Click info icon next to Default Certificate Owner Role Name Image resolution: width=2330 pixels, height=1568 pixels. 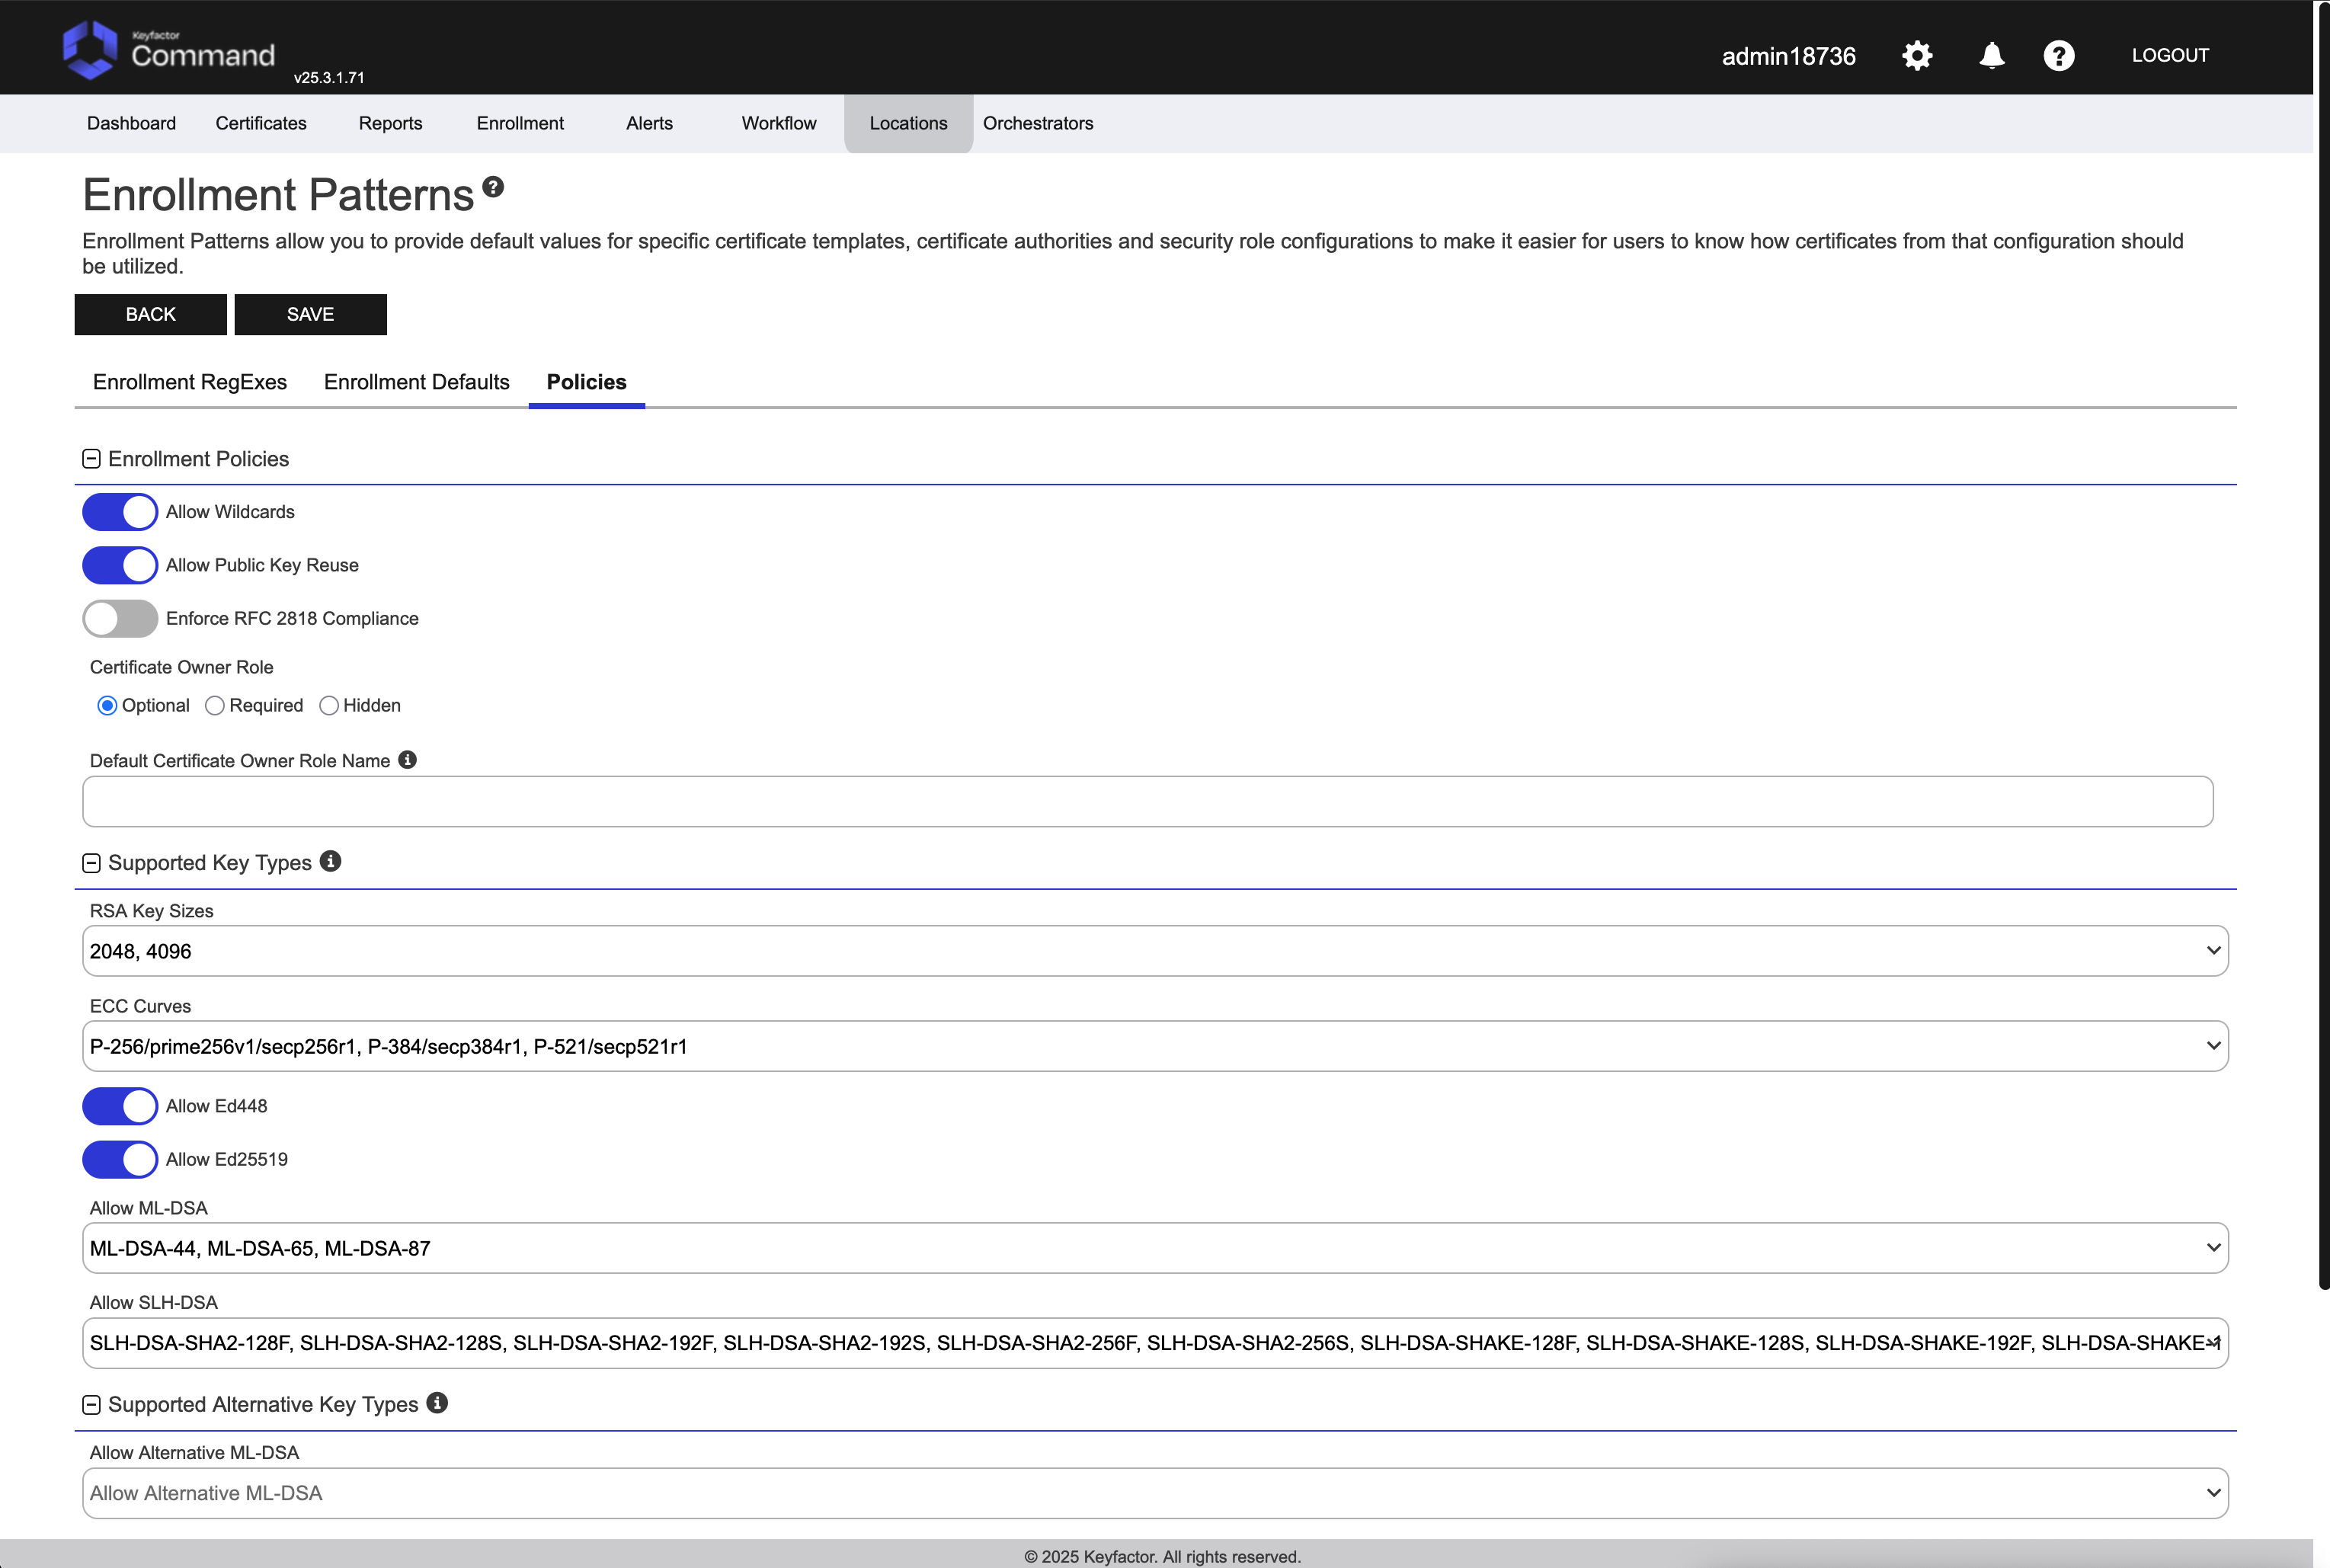click(407, 760)
